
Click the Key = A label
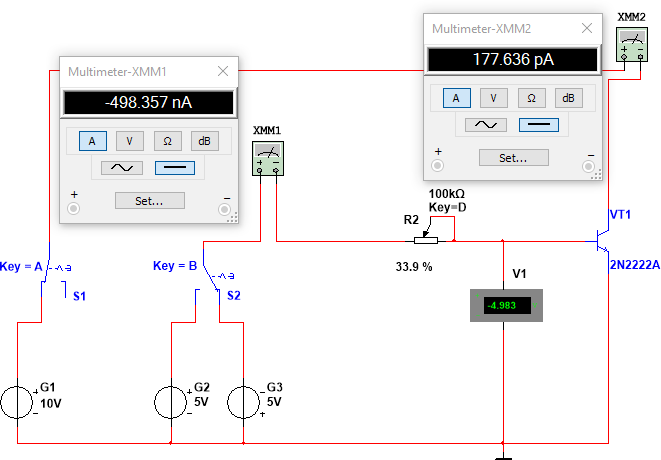21,266
